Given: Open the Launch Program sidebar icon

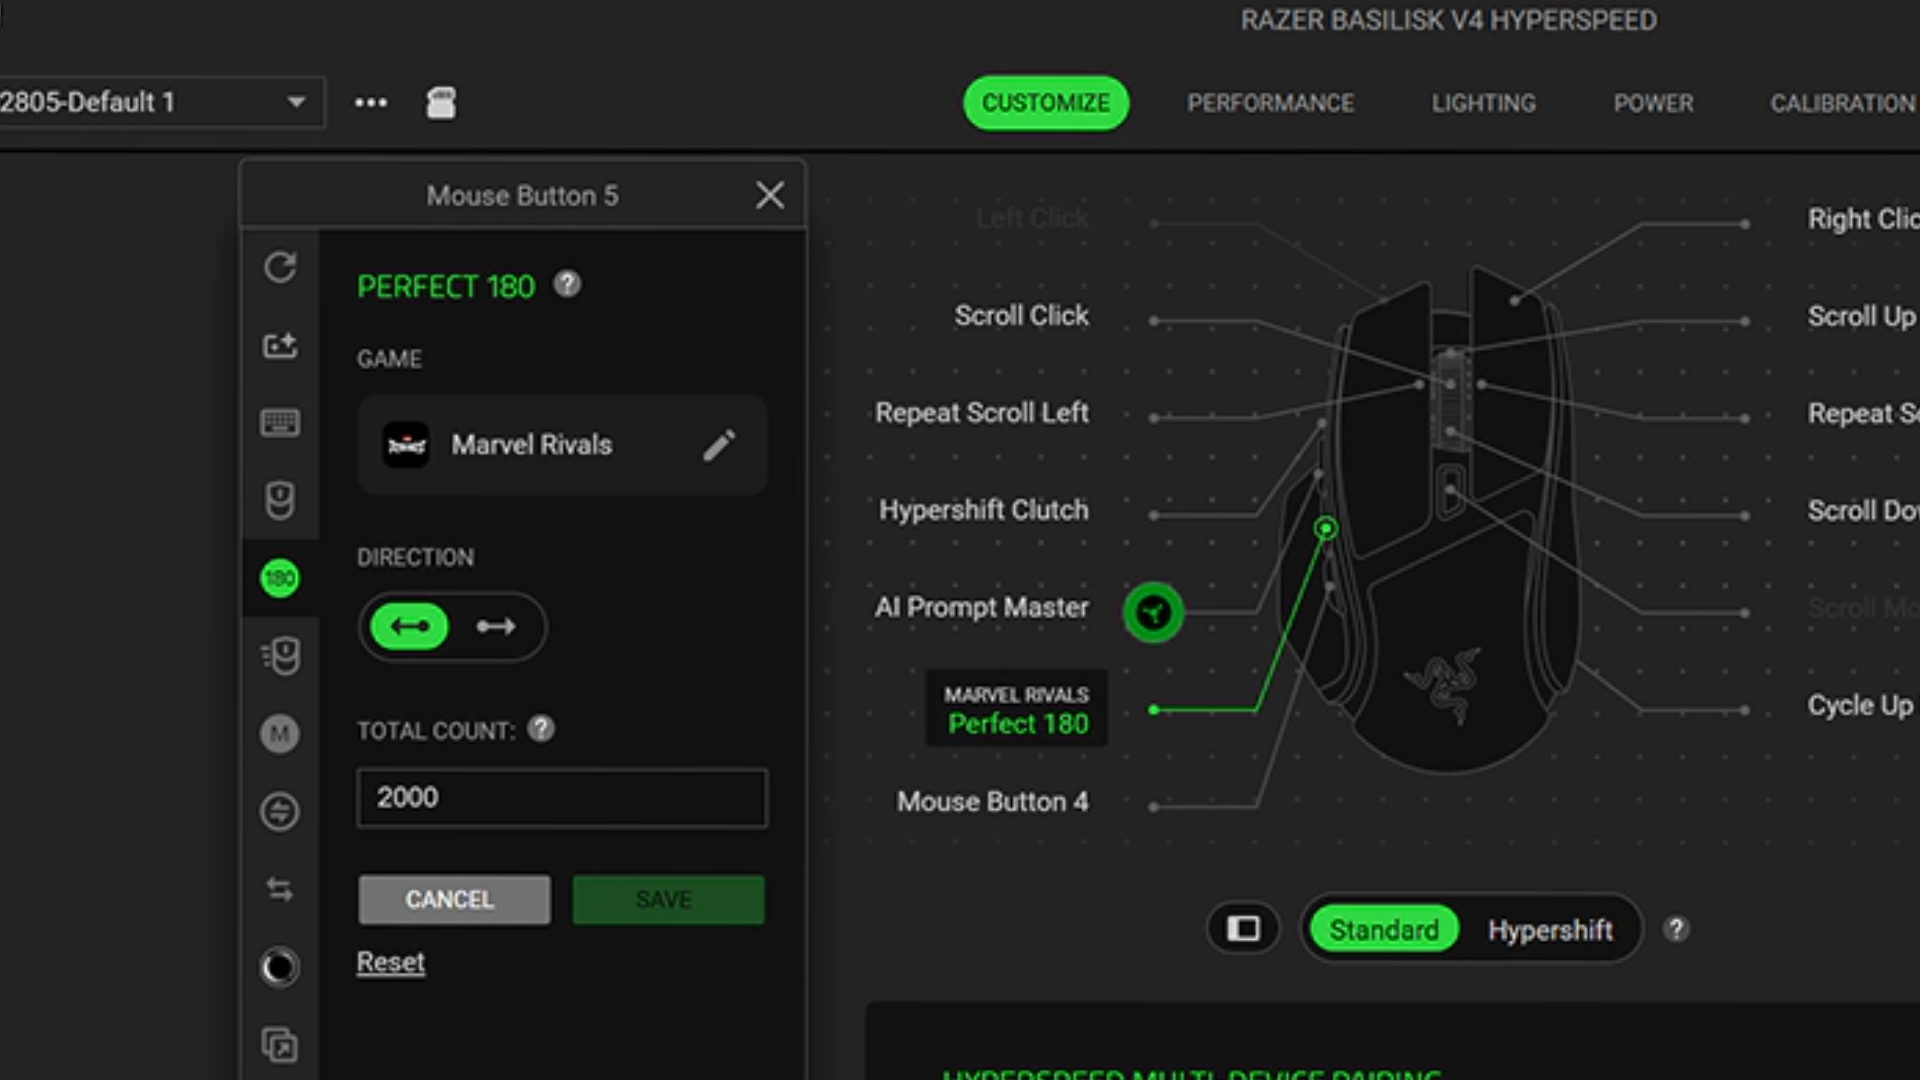Looking at the screenshot, I should tap(280, 1045).
